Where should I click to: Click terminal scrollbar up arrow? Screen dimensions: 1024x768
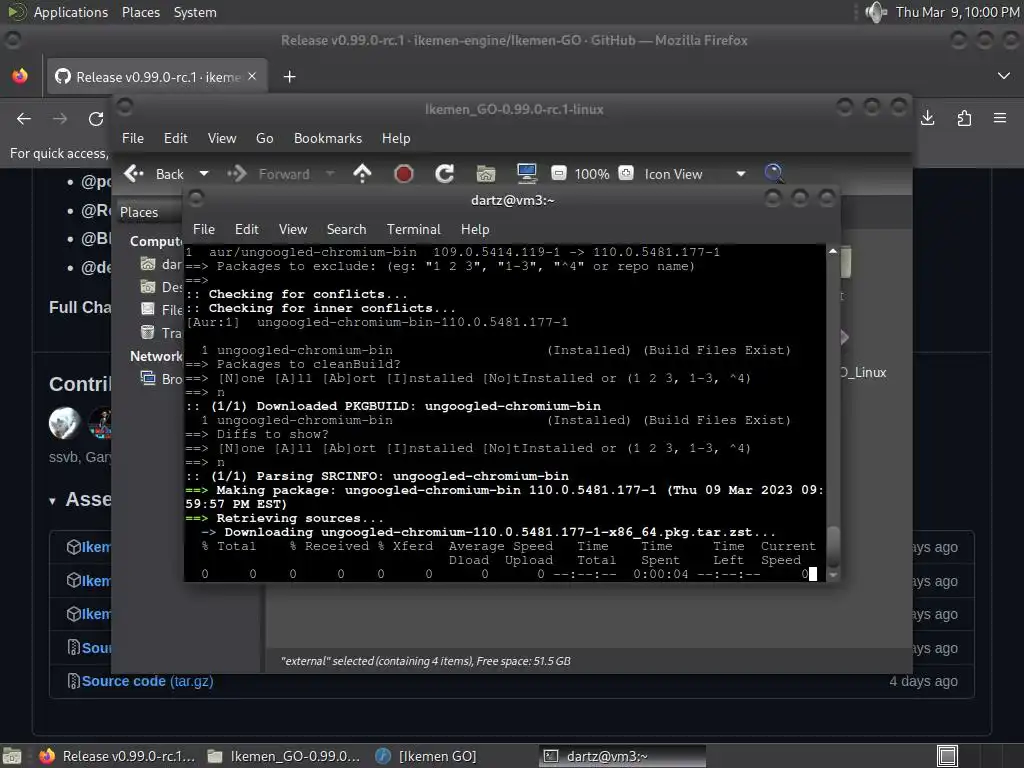[x=833, y=251]
